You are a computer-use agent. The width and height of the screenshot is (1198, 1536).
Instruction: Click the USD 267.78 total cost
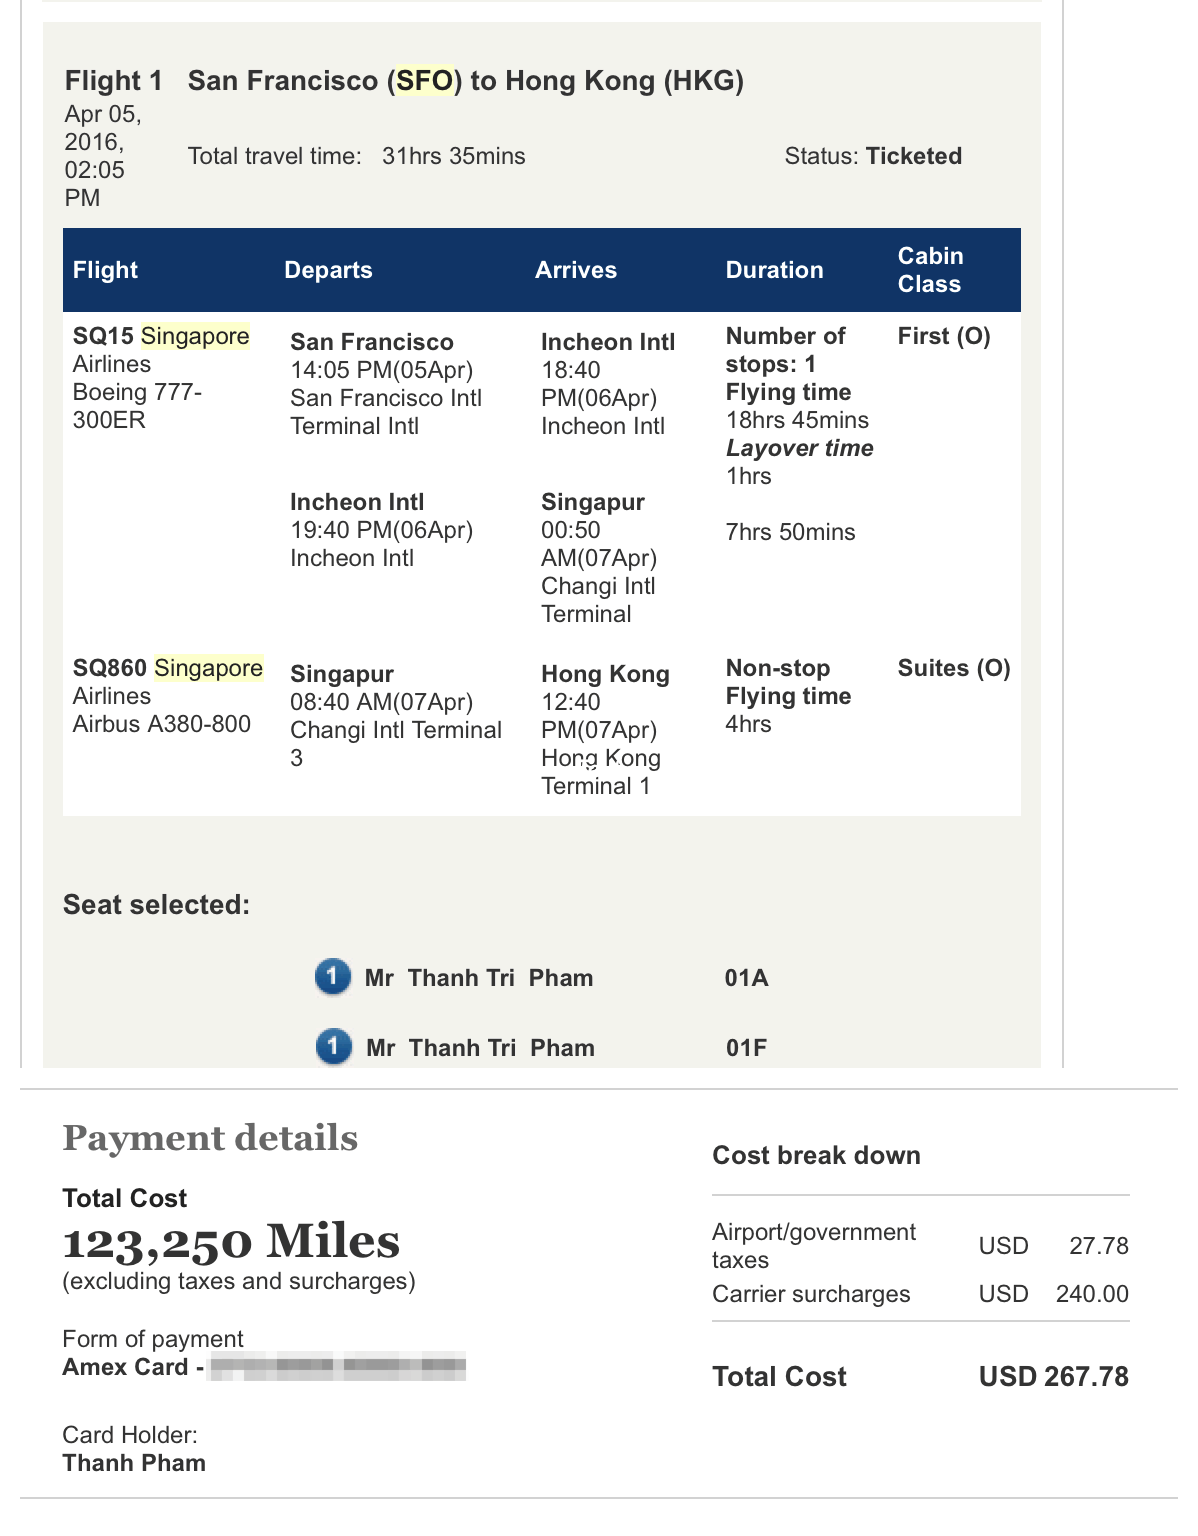tap(1054, 1377)
